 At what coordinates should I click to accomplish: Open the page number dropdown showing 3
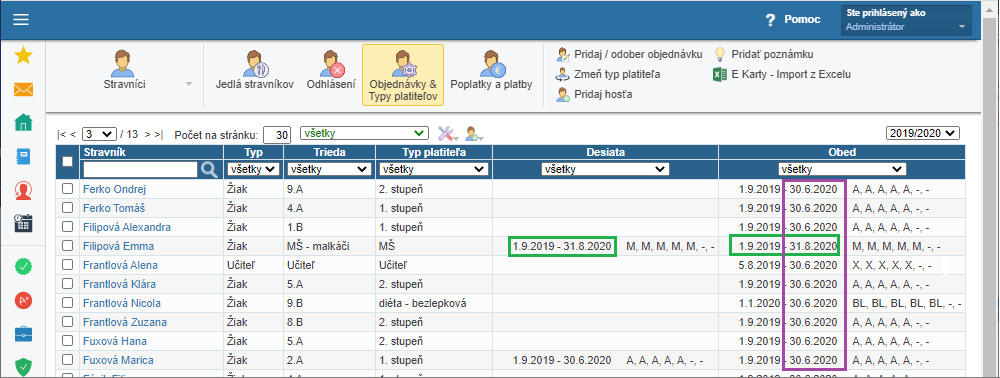[x=99, y=134]
